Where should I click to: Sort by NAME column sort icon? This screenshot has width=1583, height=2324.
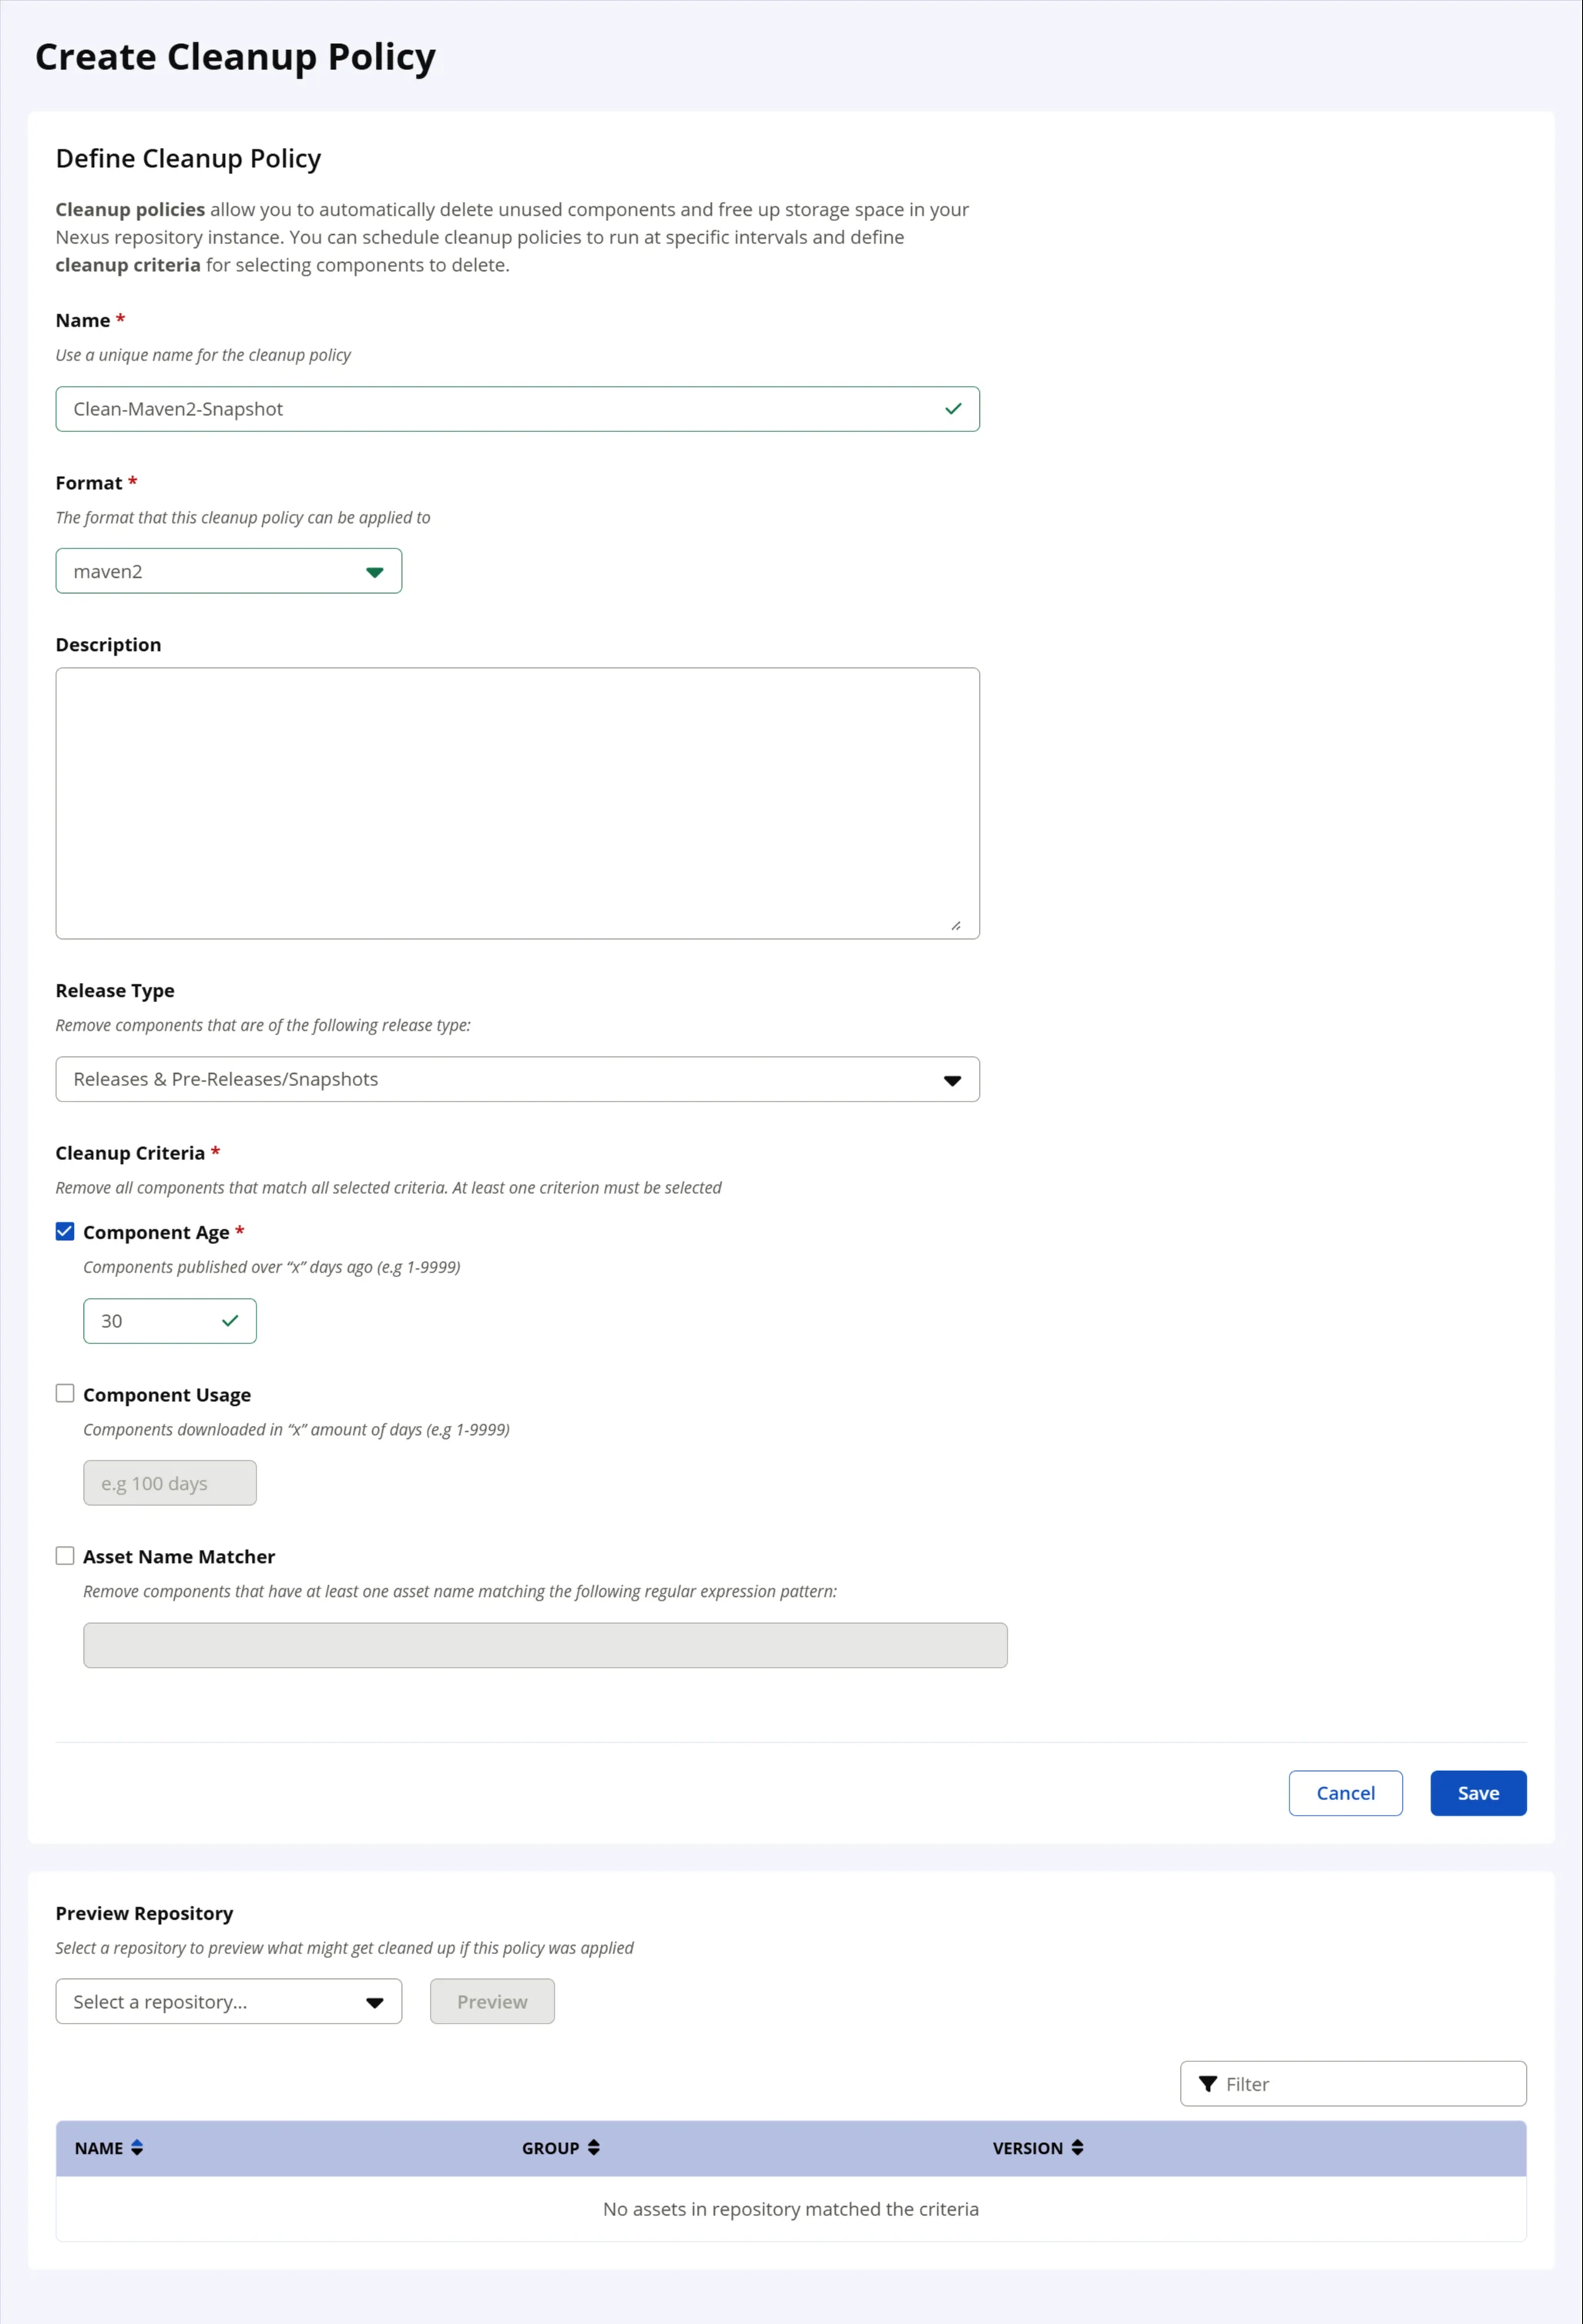pos(137,2148)
